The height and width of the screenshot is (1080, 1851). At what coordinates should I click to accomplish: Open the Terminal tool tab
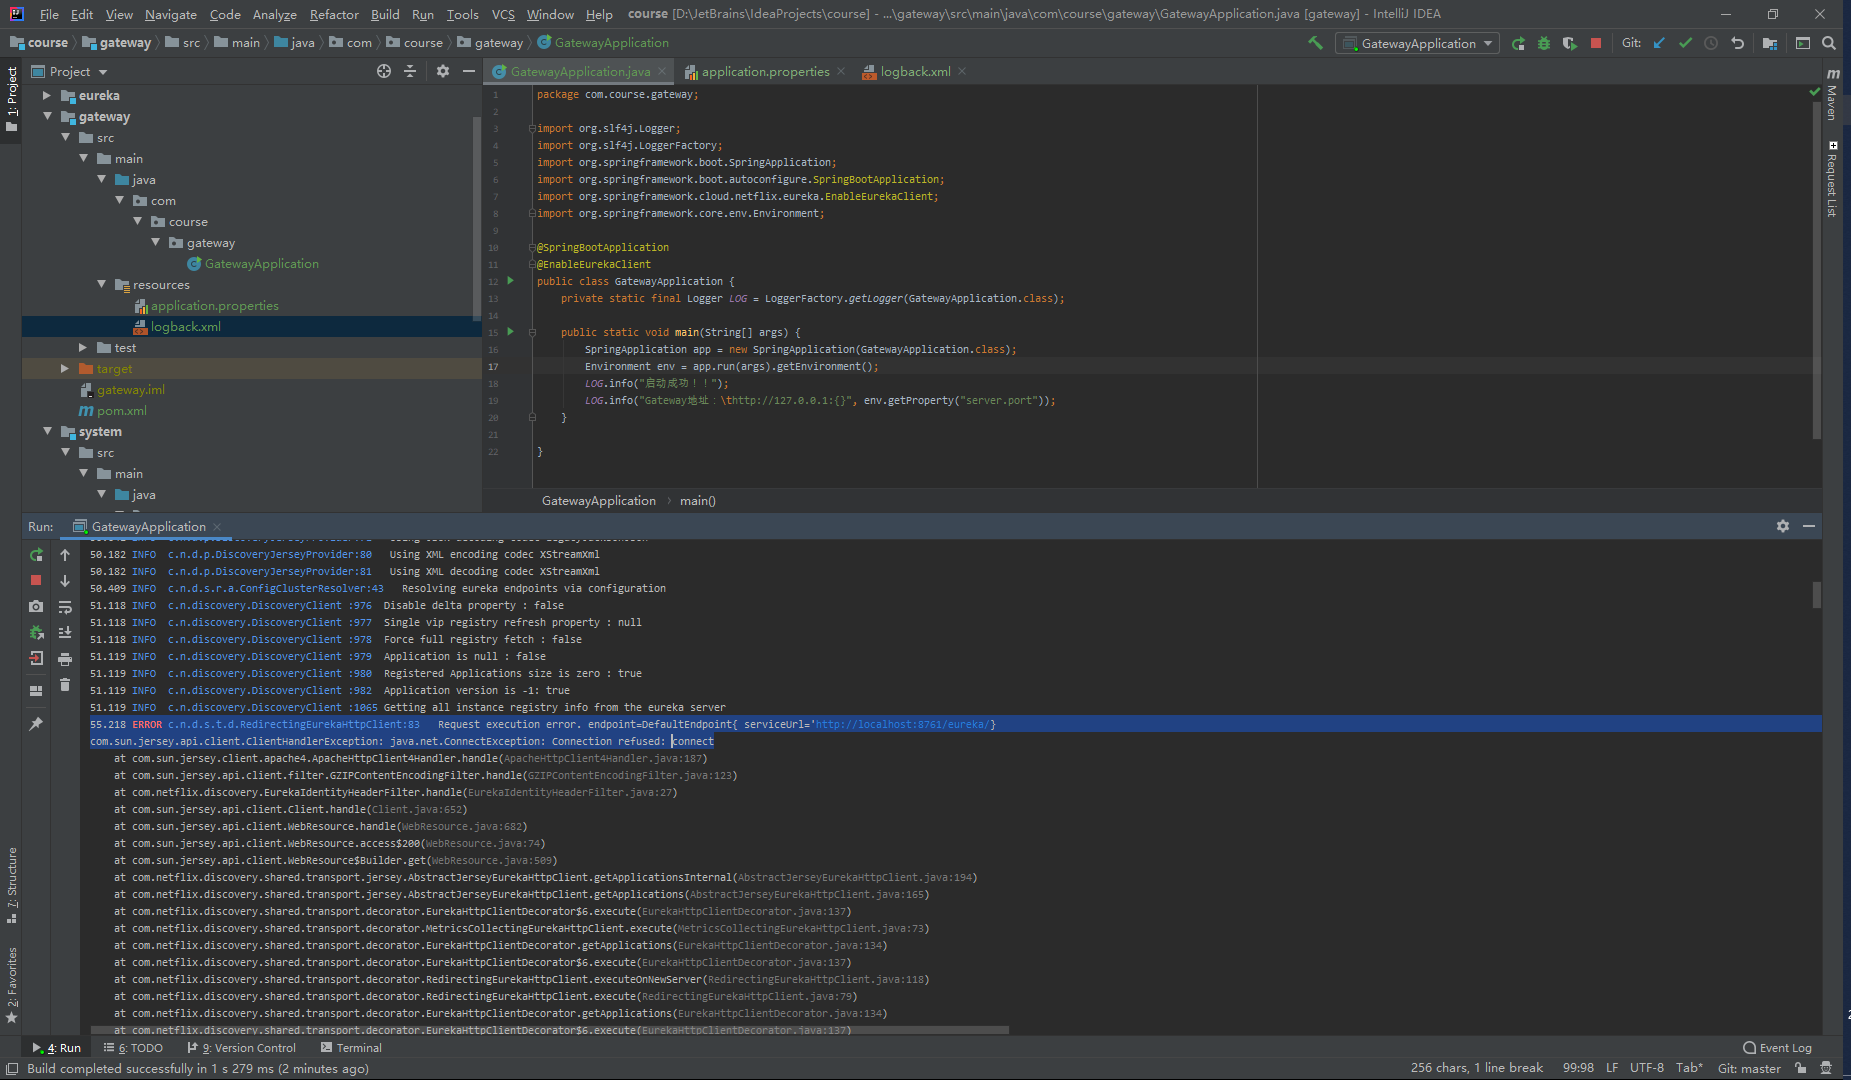[x=351, y=1048]
